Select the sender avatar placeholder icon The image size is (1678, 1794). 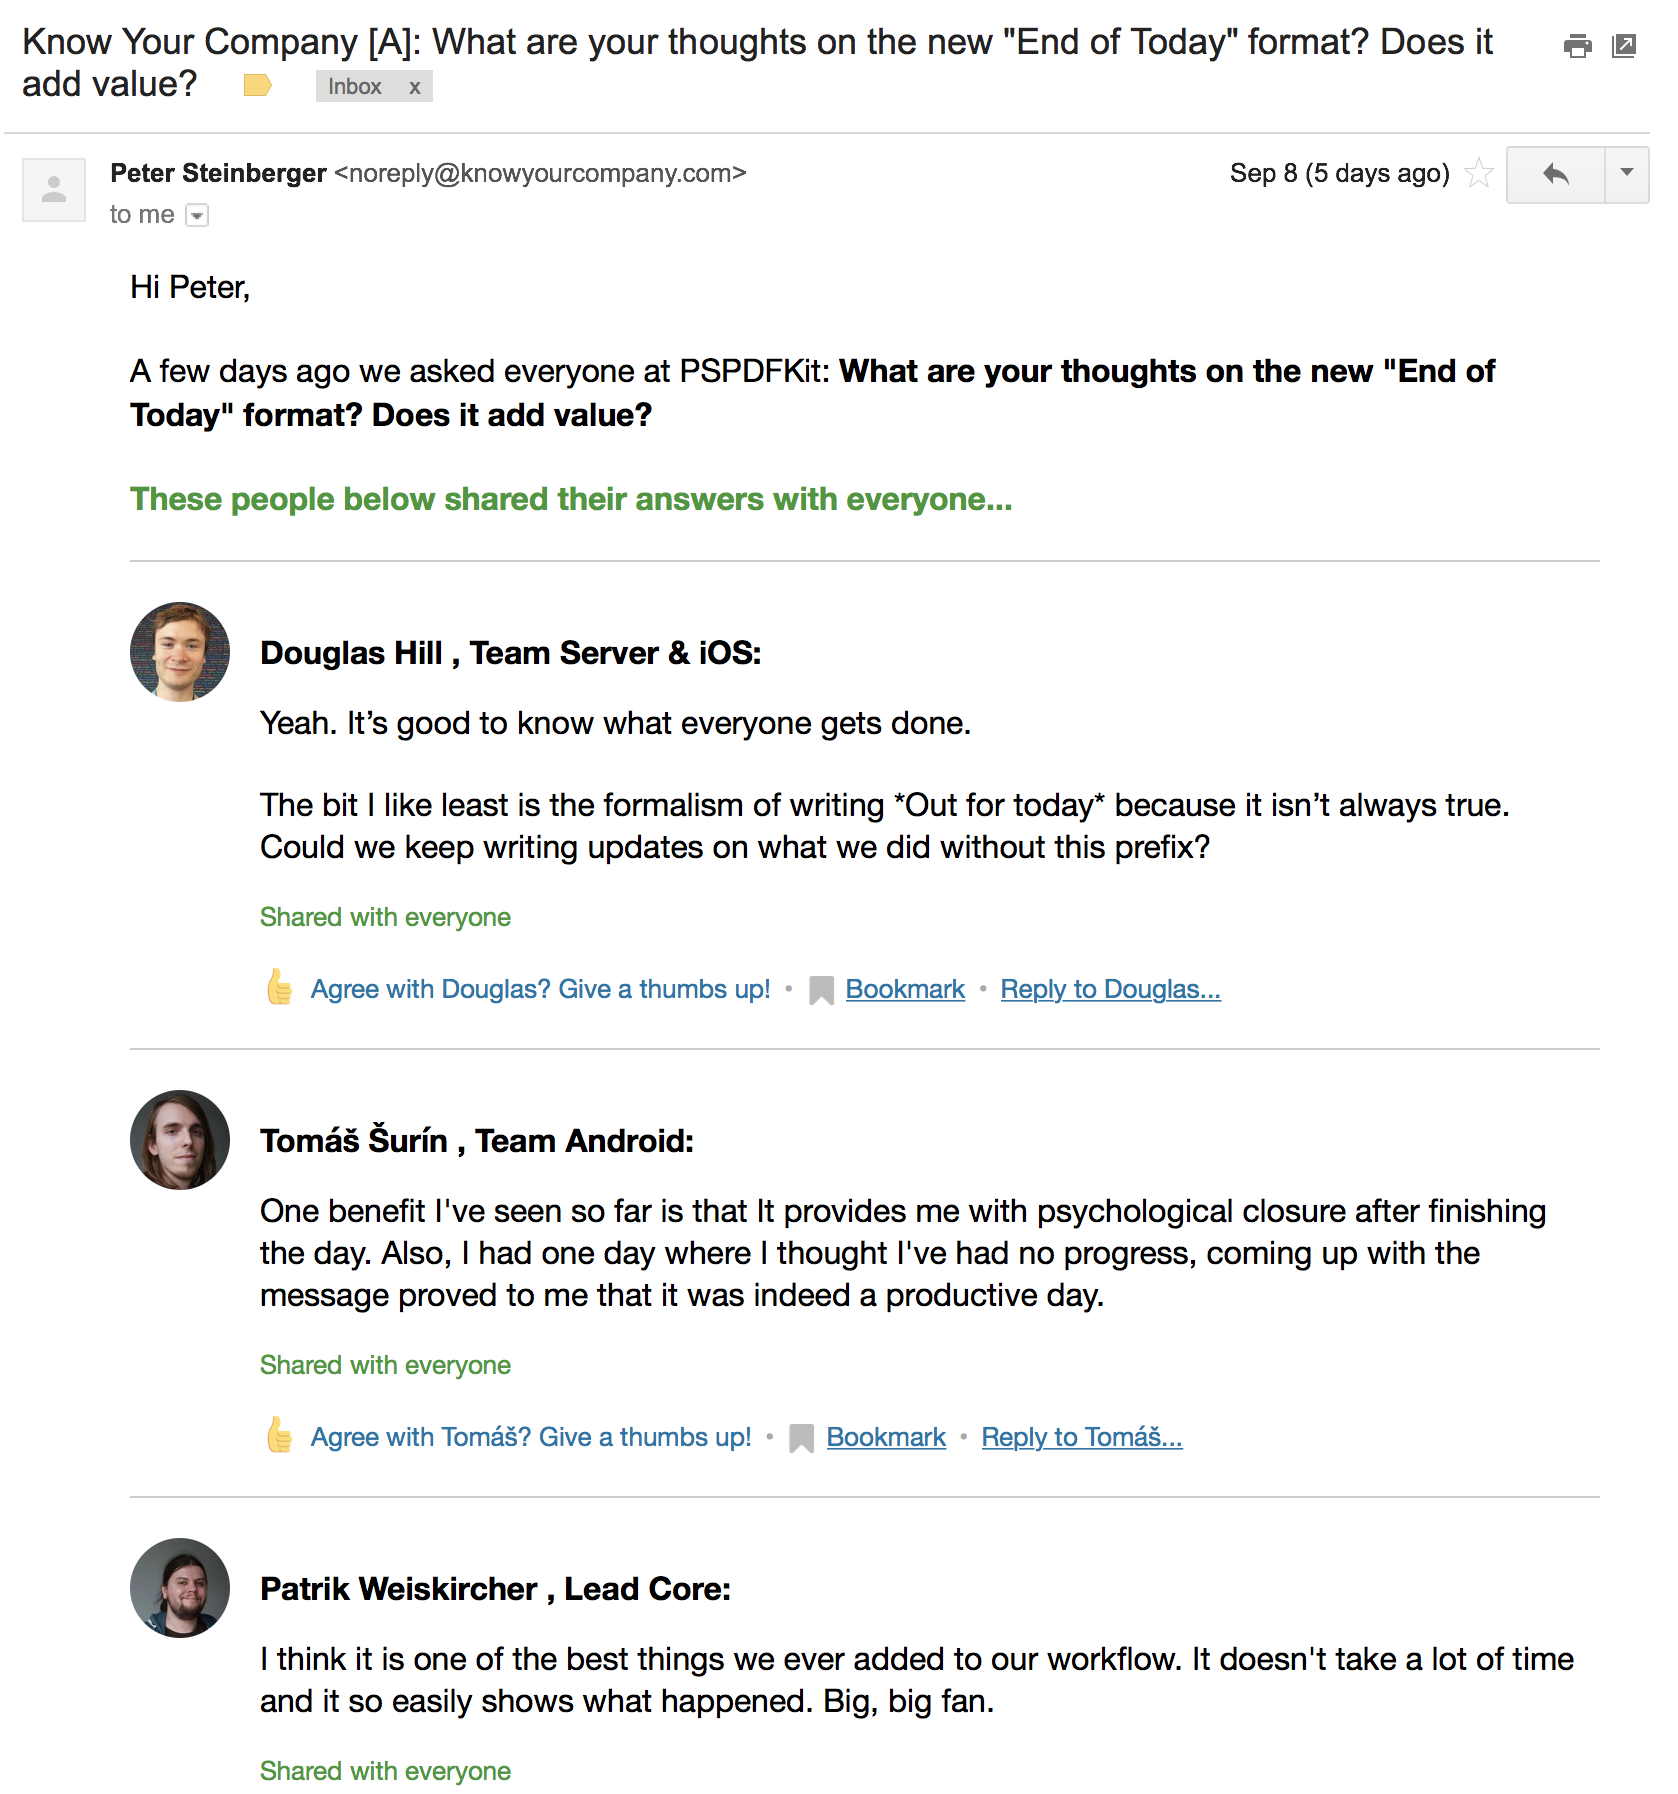pyautogui.click(x=53, y=189)
